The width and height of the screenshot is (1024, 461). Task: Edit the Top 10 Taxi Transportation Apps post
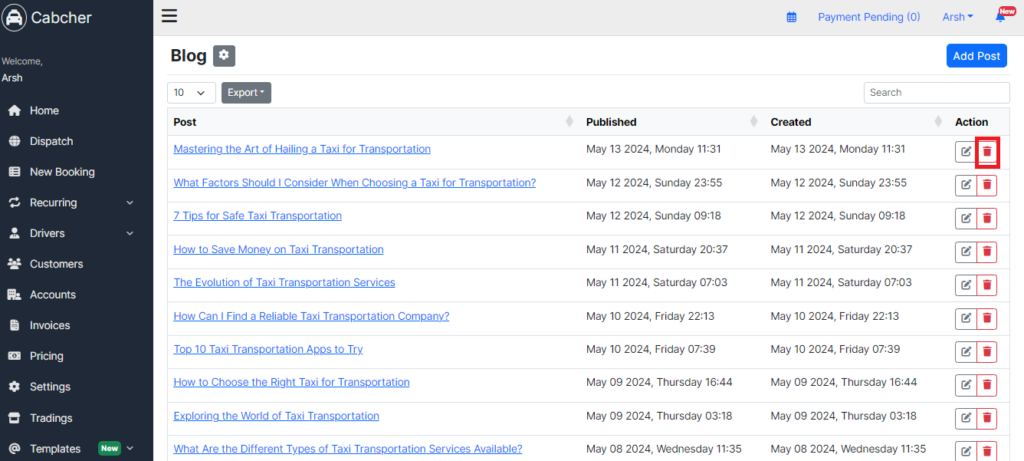pyautogui.click(x=965, y=352)
